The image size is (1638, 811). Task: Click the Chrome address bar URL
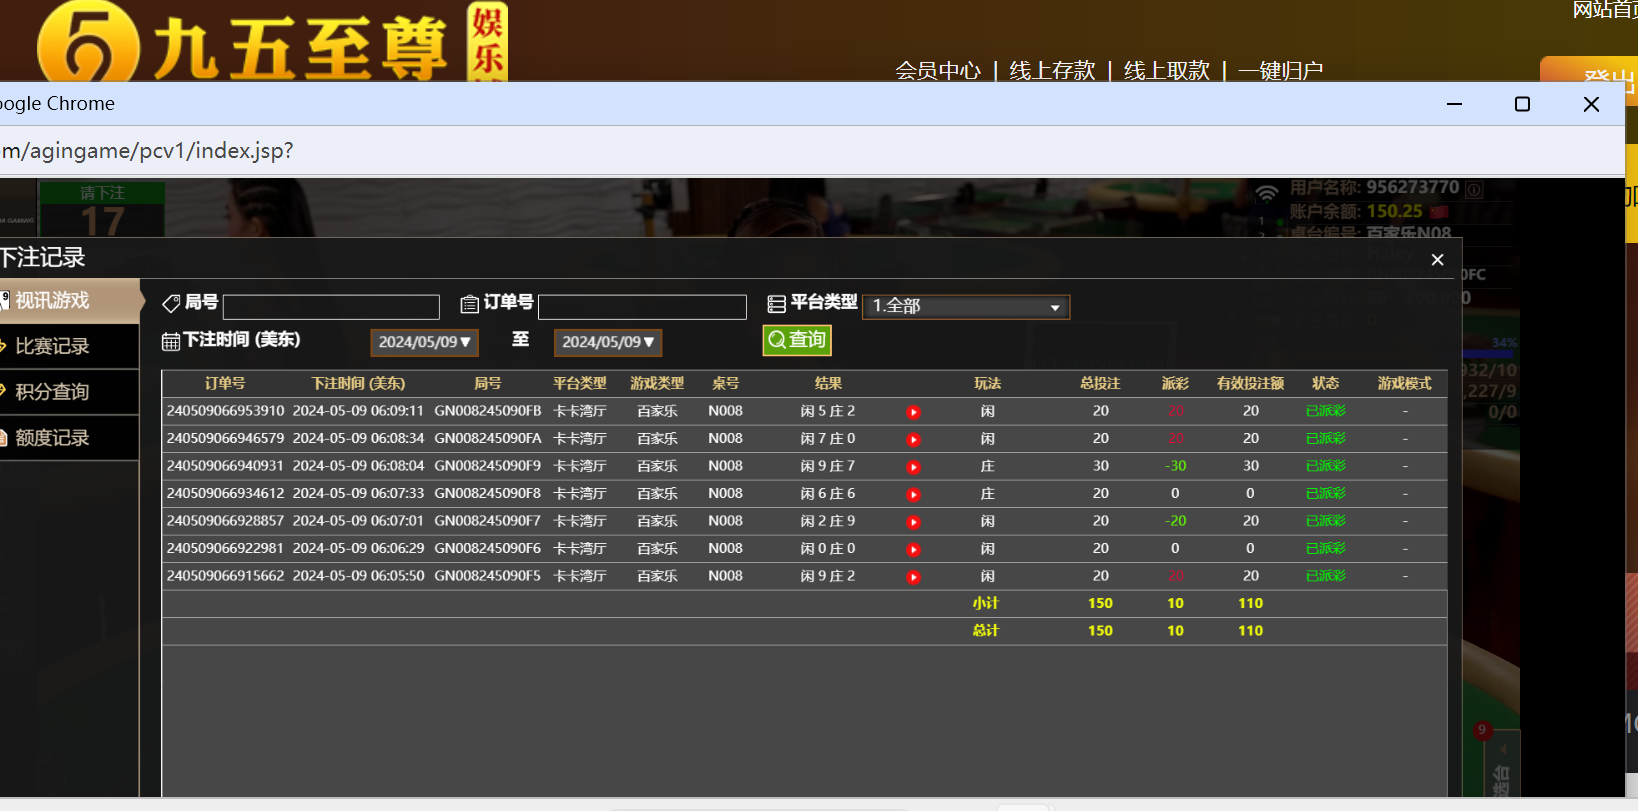147,151
